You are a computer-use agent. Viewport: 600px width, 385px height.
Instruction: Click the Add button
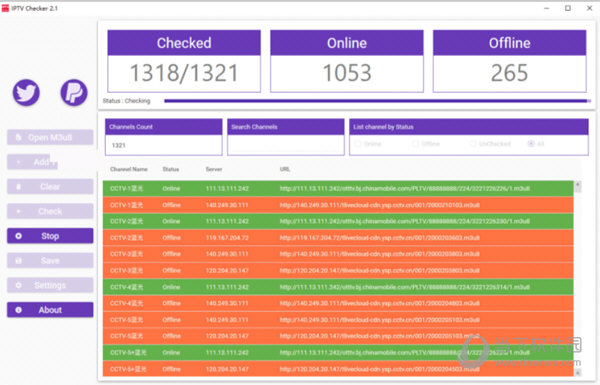tap(32, 162)
